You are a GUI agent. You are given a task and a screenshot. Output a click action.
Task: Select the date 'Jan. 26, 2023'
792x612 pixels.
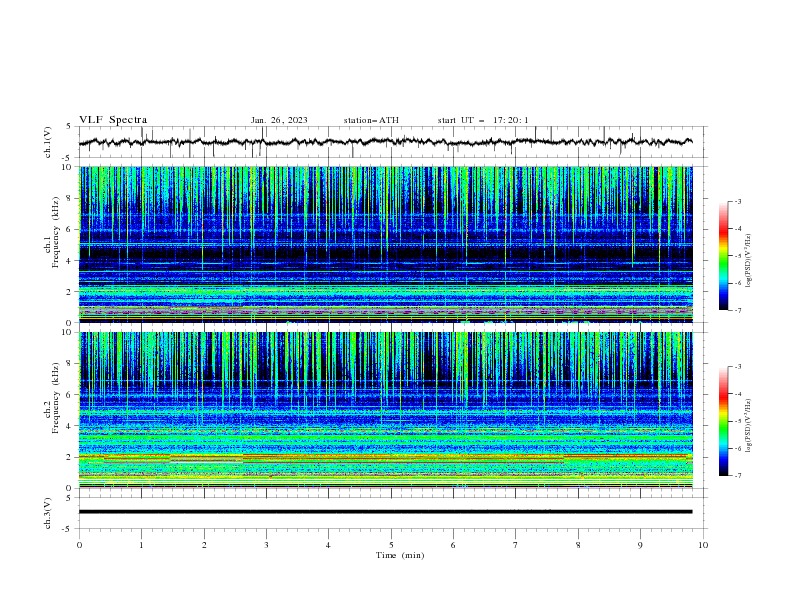coord(279,120)
